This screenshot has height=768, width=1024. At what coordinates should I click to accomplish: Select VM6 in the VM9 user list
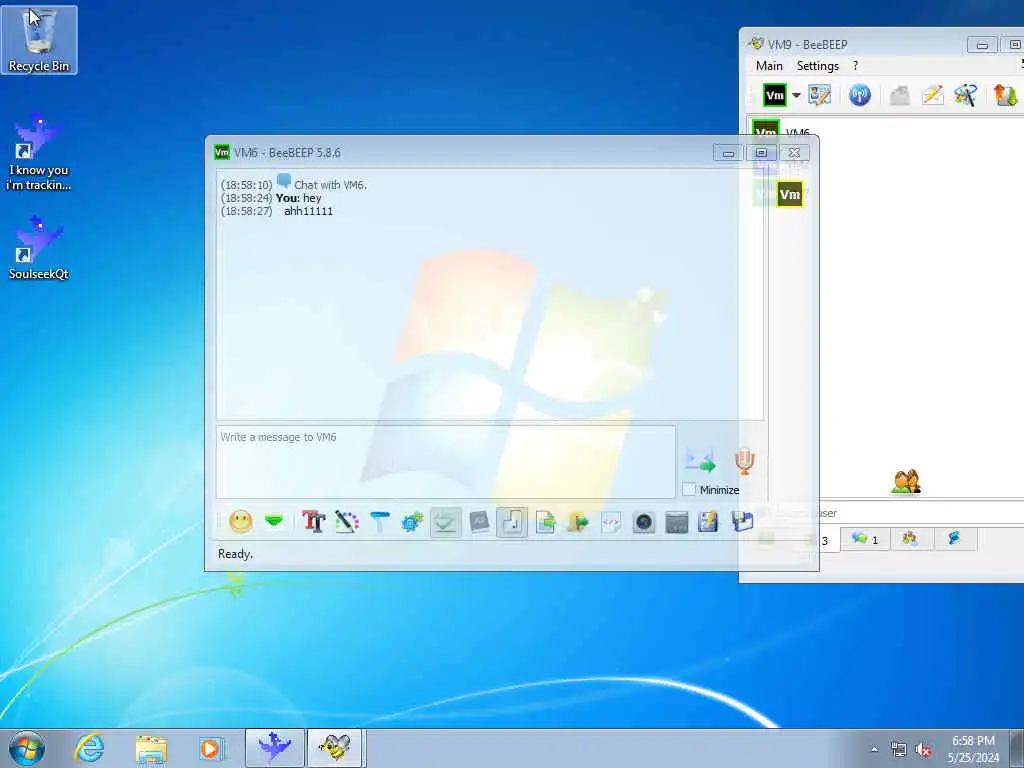pyautogui.click(x=798, y=132)
